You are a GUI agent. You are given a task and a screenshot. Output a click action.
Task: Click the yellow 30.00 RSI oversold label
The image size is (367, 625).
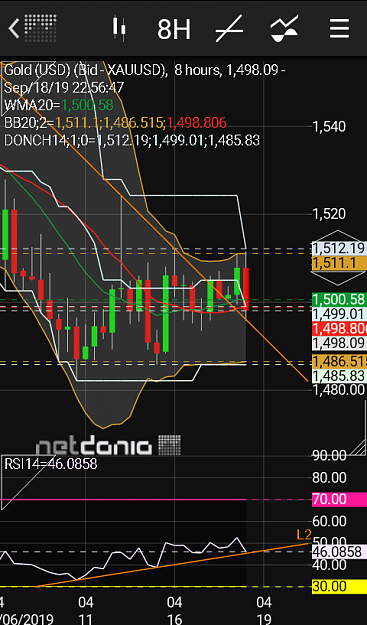coord(339,586)
